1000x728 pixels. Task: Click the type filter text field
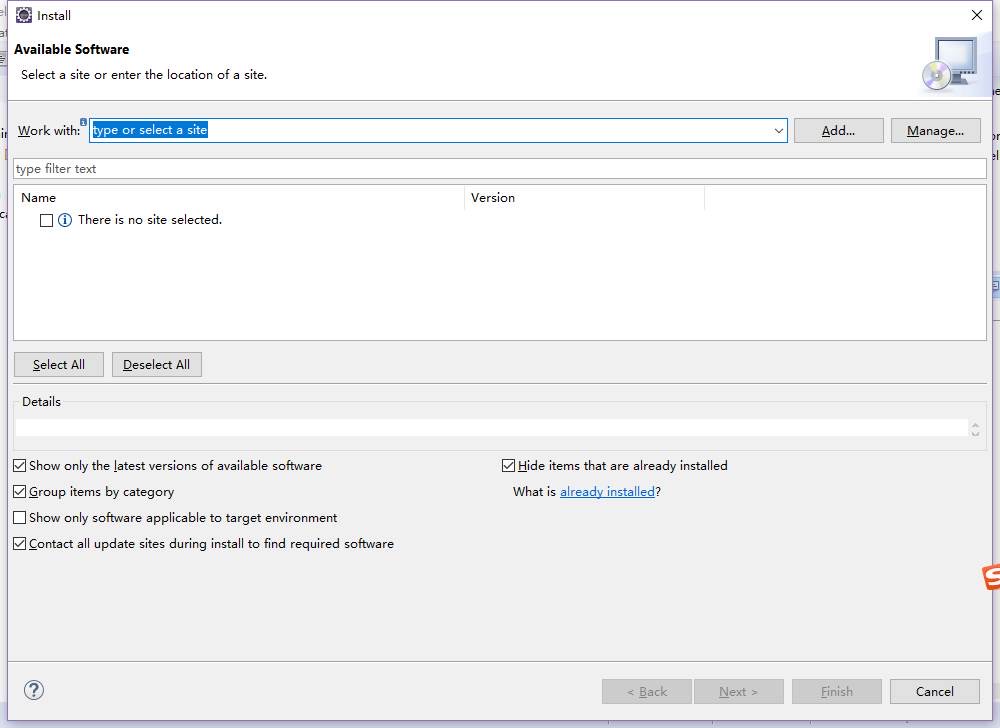[x=499, y=169]
